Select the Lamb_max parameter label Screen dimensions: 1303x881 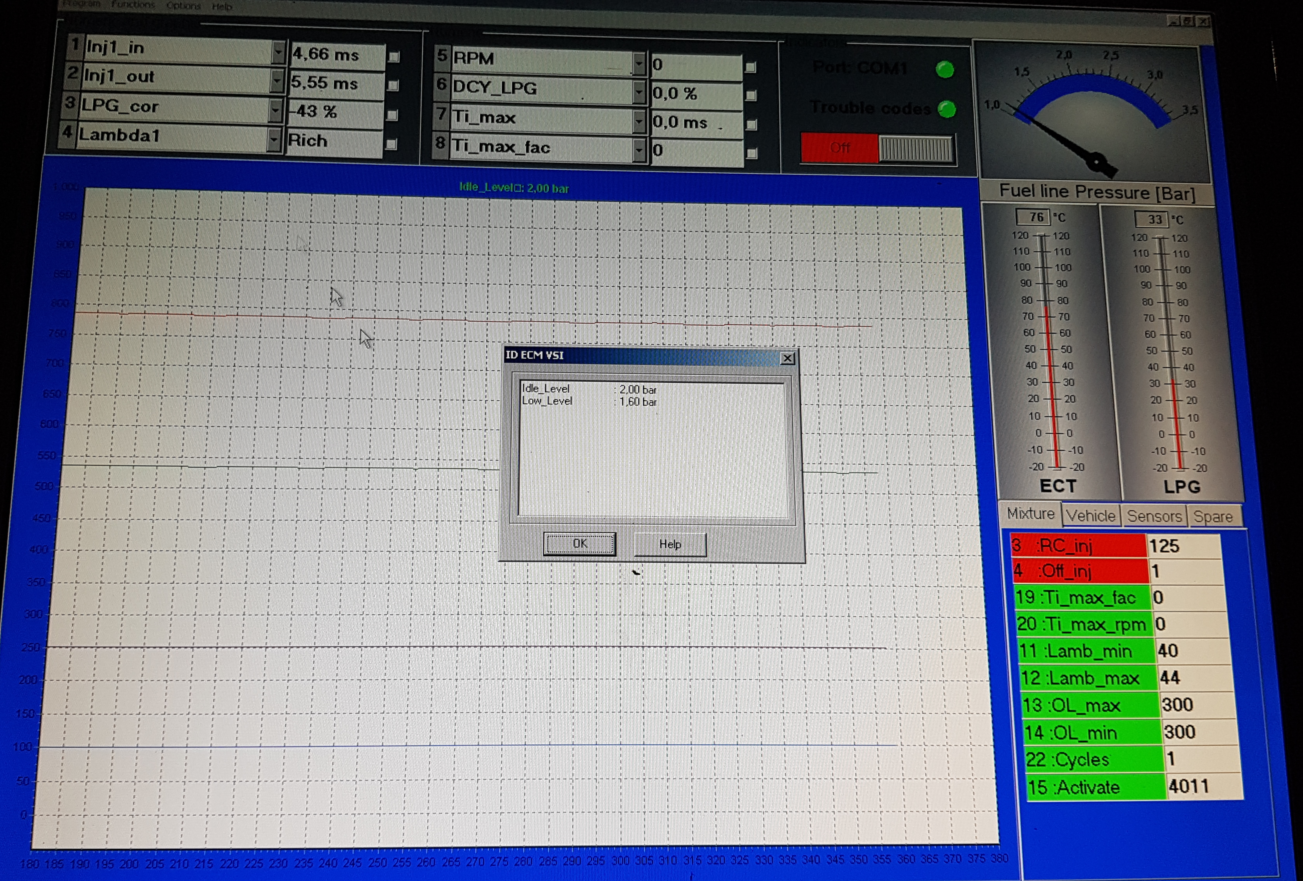(x=1088, y=678)
